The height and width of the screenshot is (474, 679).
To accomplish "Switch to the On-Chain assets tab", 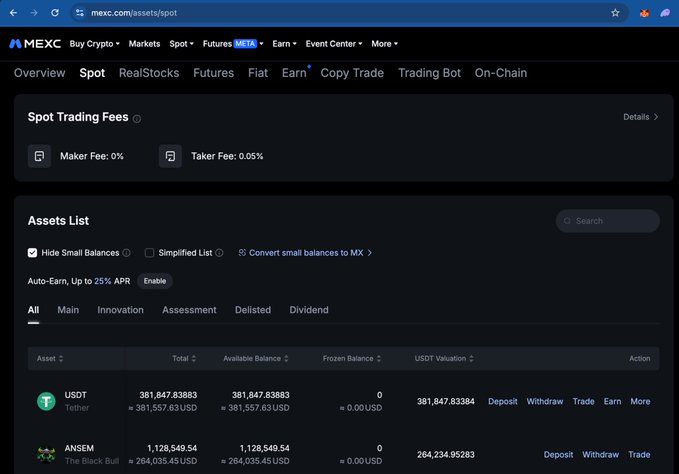I will pyautogui.click(x=501, y=73).
